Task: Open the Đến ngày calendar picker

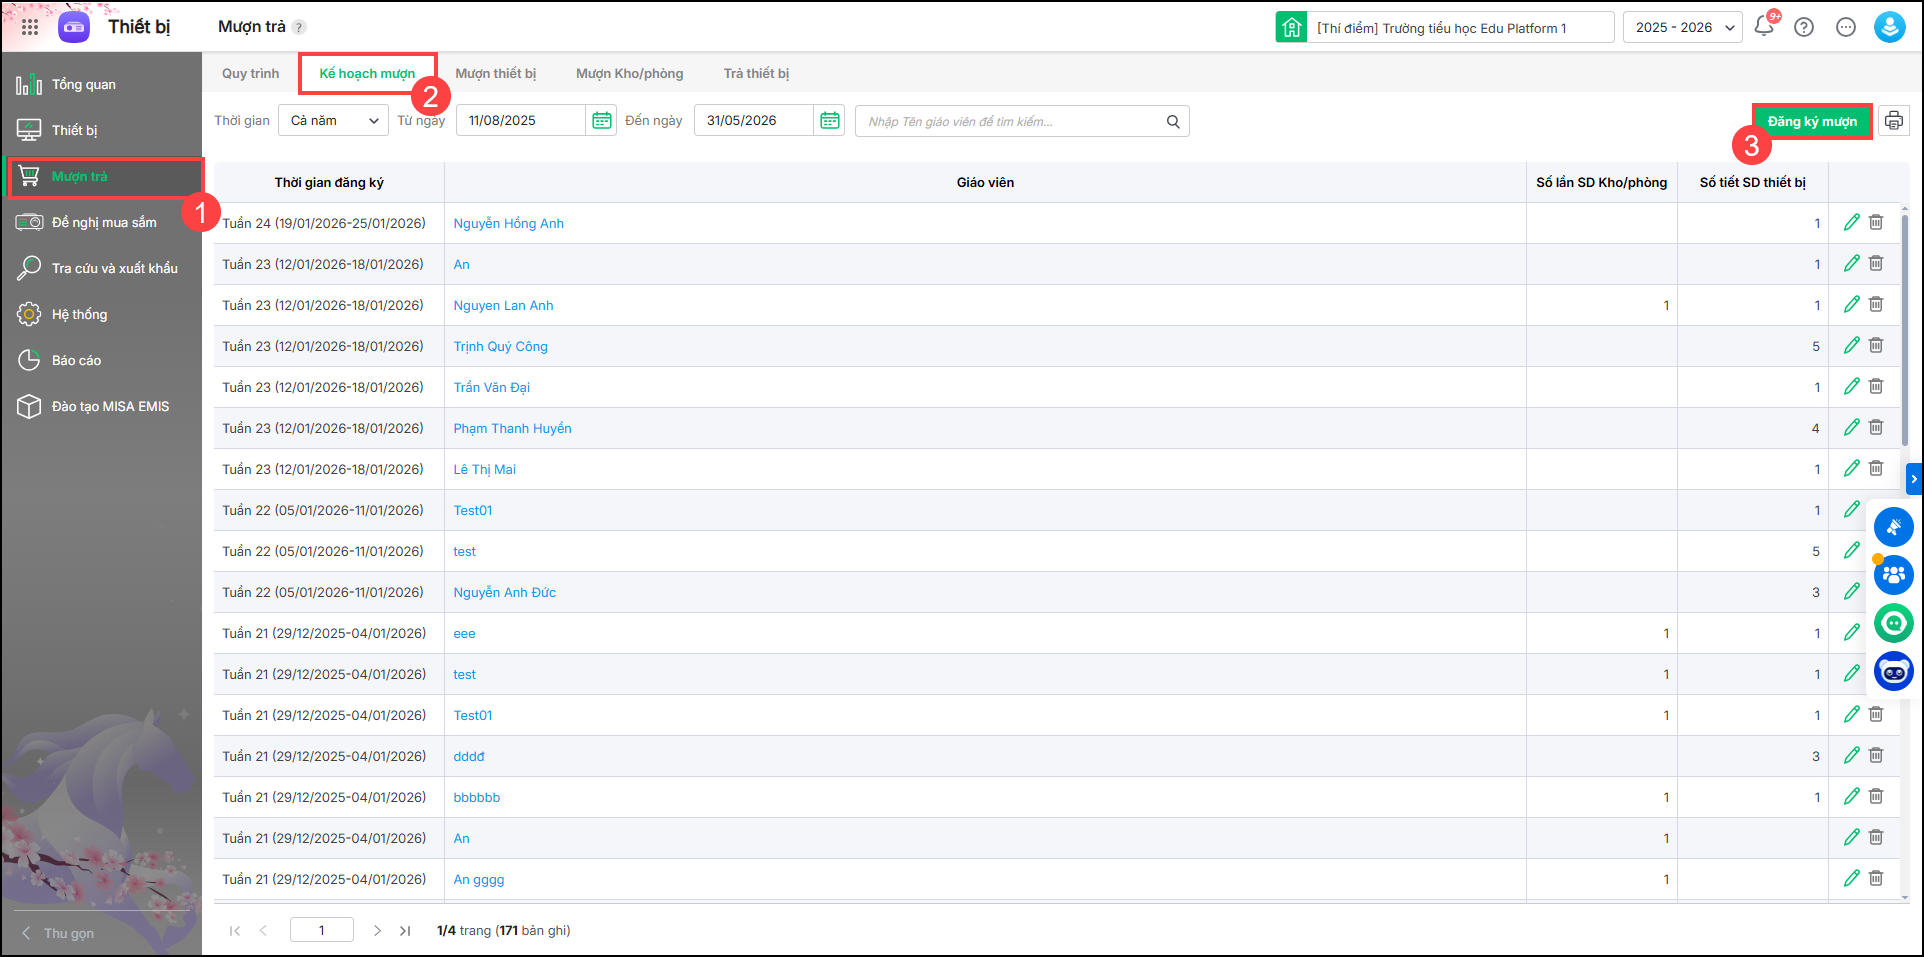Action: (x=829, y=121)
